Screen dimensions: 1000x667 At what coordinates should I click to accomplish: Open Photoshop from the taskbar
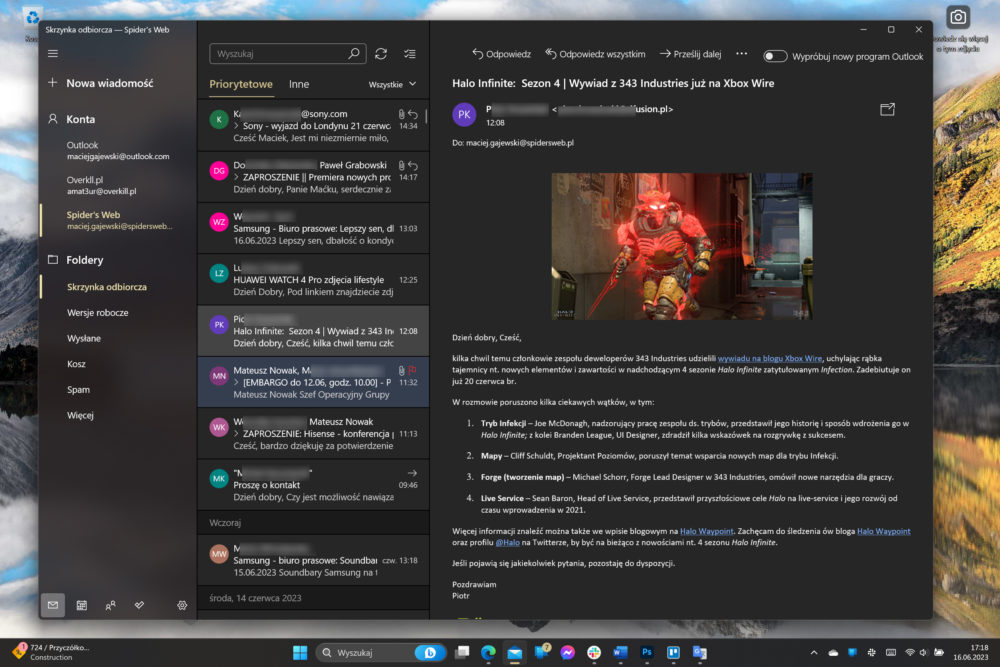[x=647, y=652]
